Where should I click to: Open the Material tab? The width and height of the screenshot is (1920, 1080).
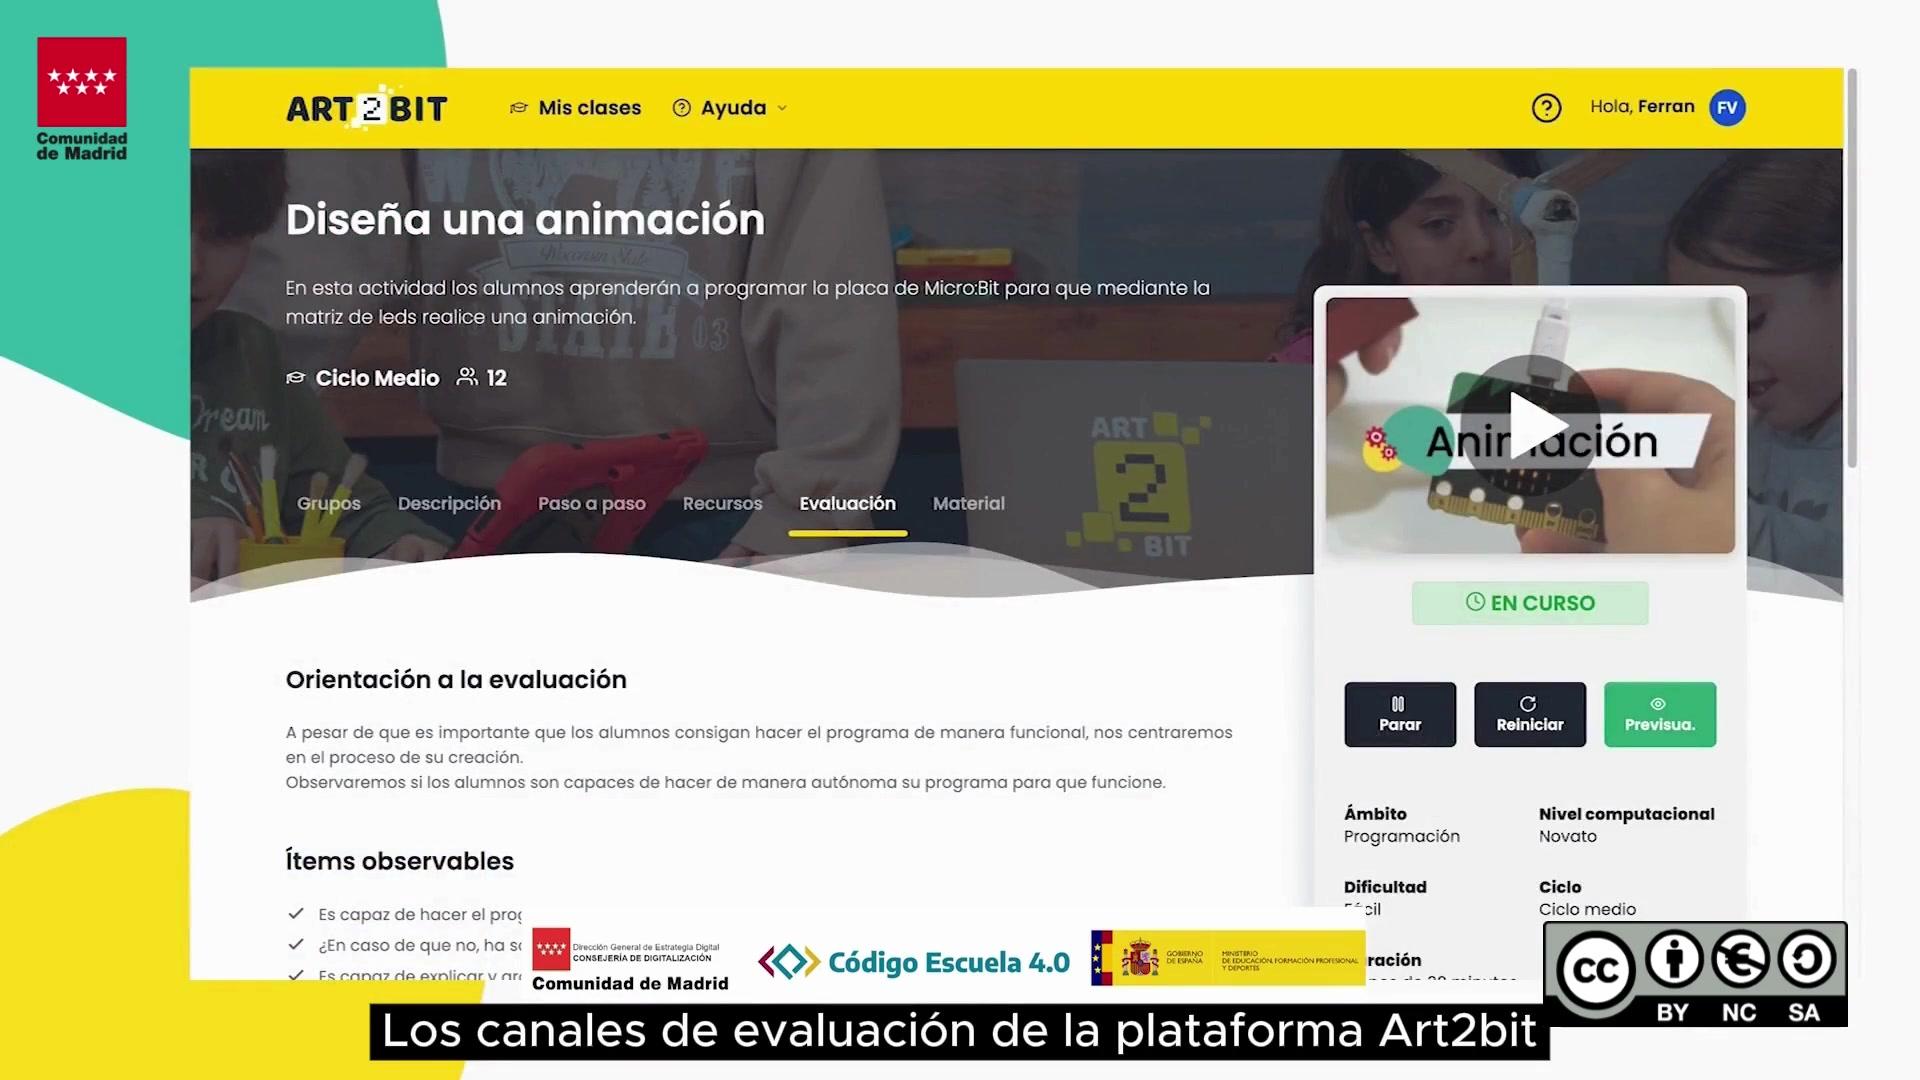(x=968, y=504)
